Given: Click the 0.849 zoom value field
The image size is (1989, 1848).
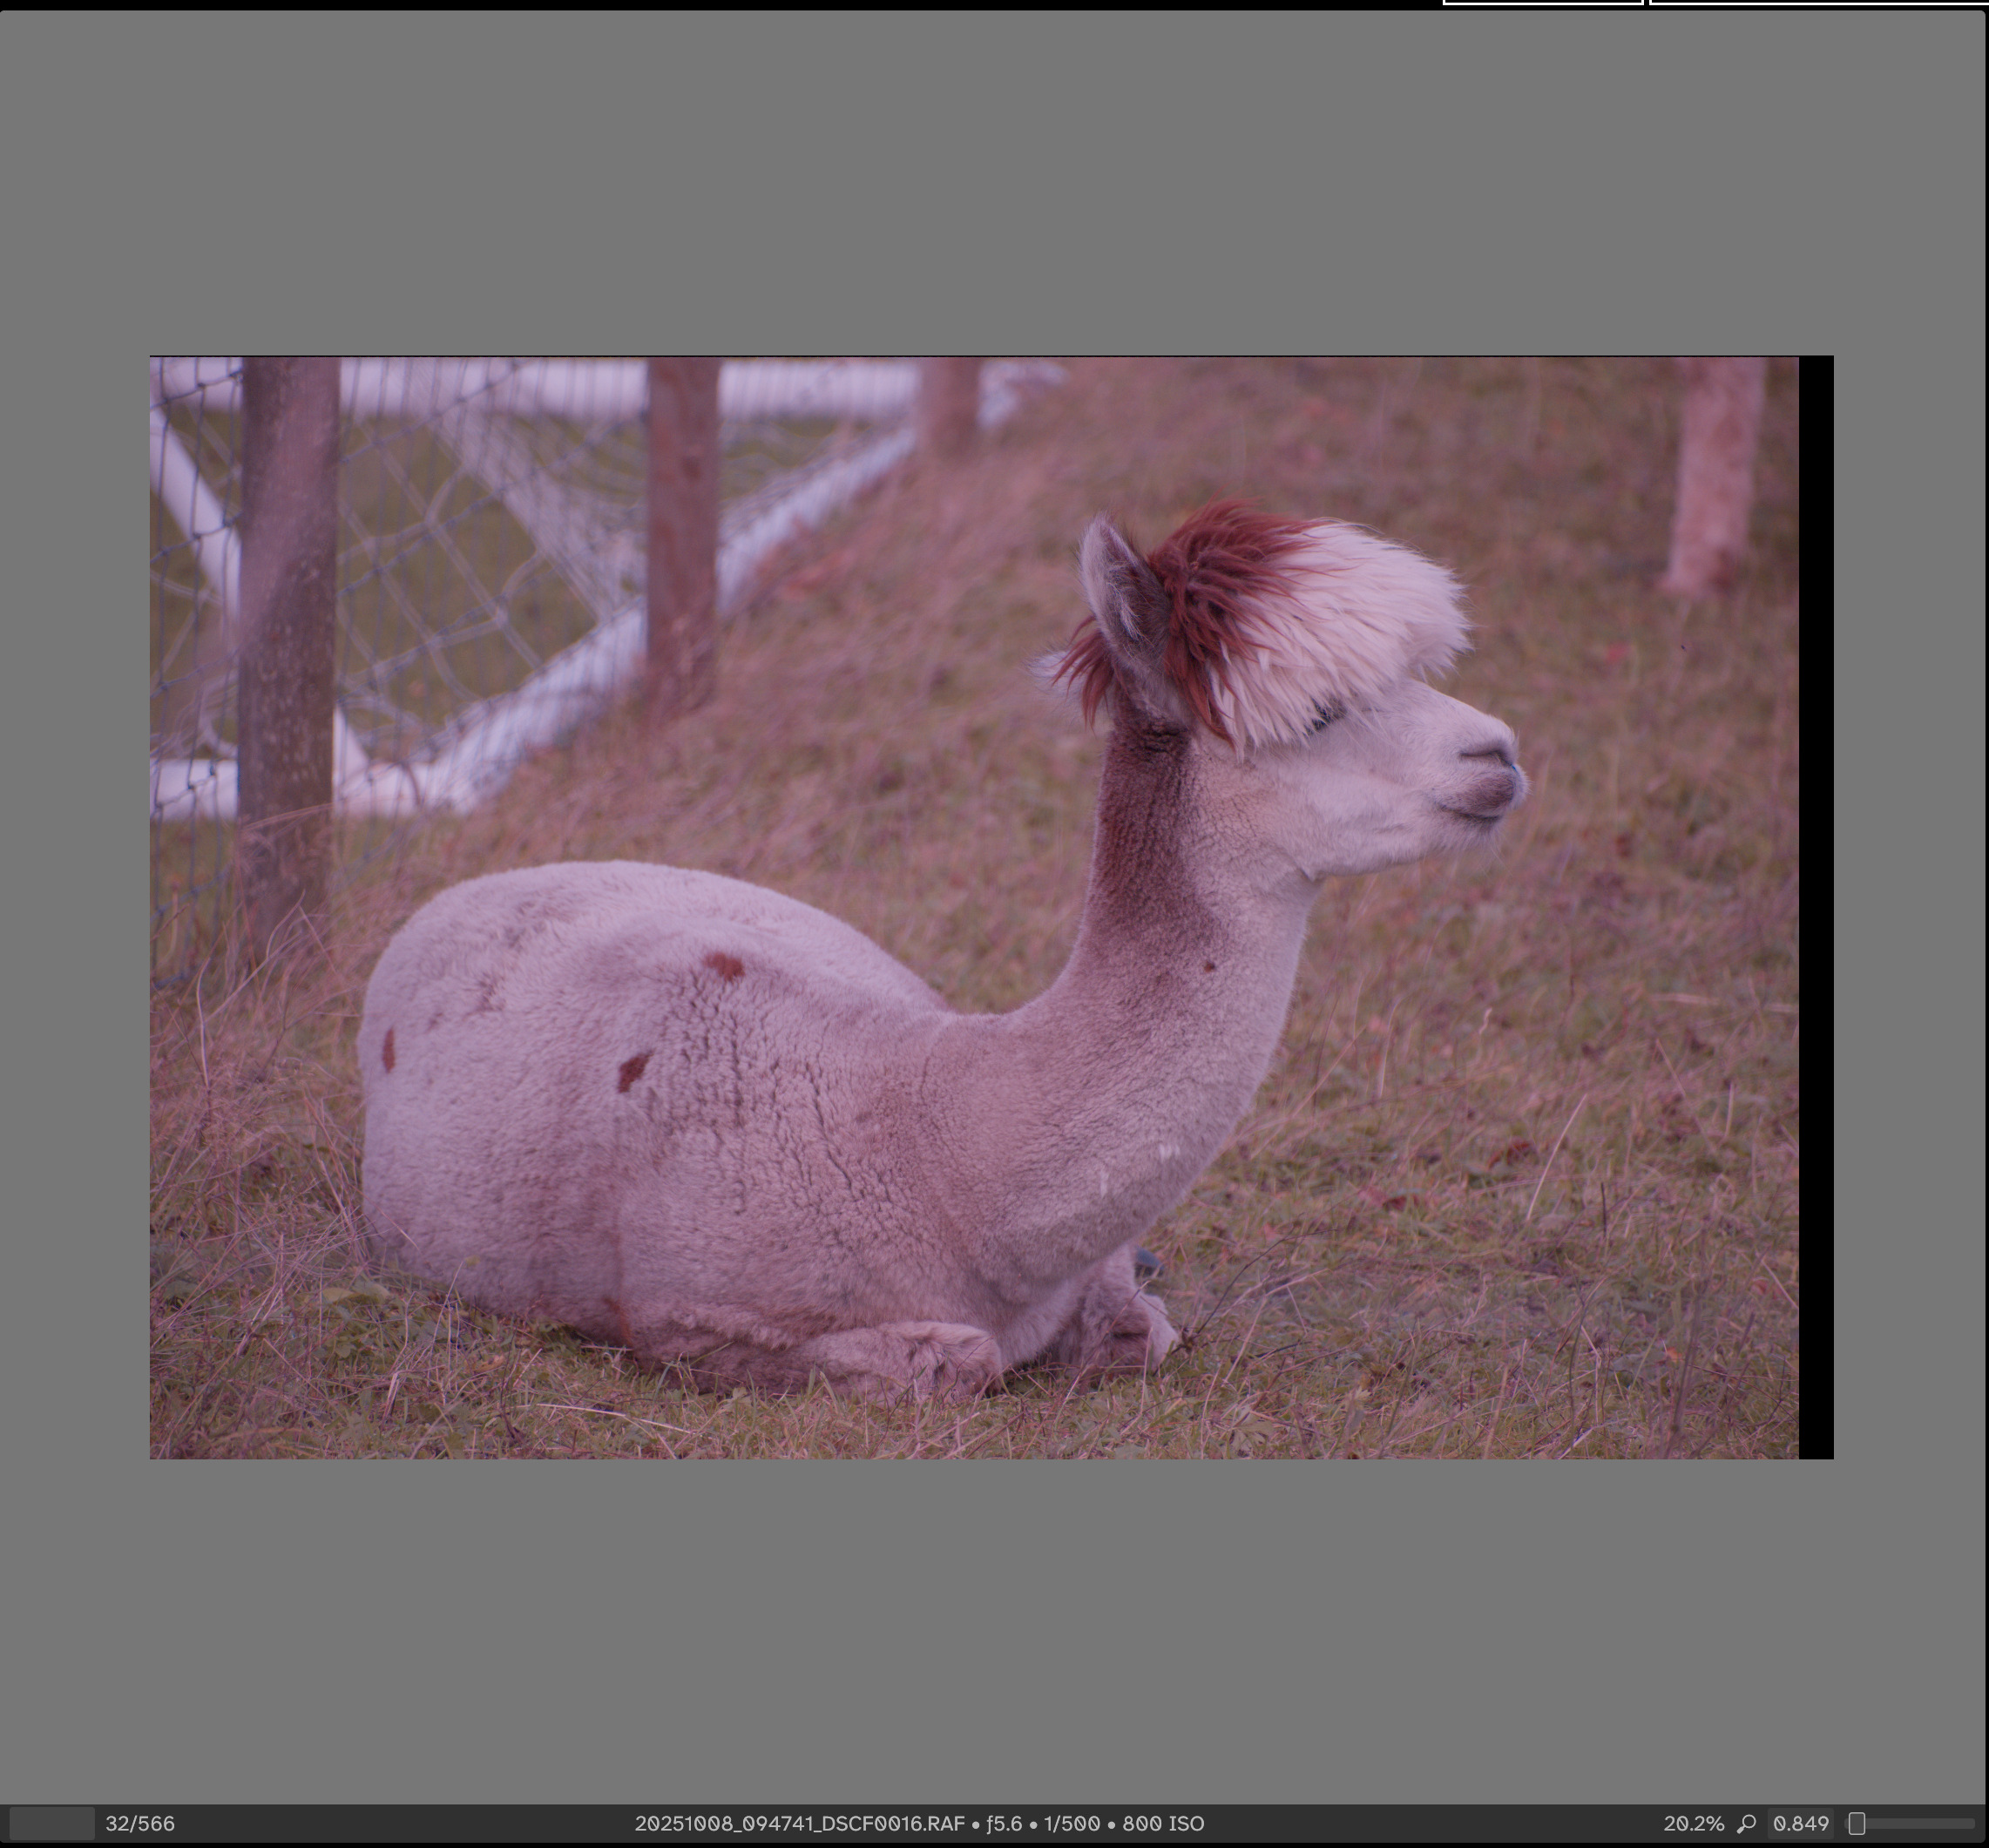Looking at the screenshot, I should tap(1800, 1823).
